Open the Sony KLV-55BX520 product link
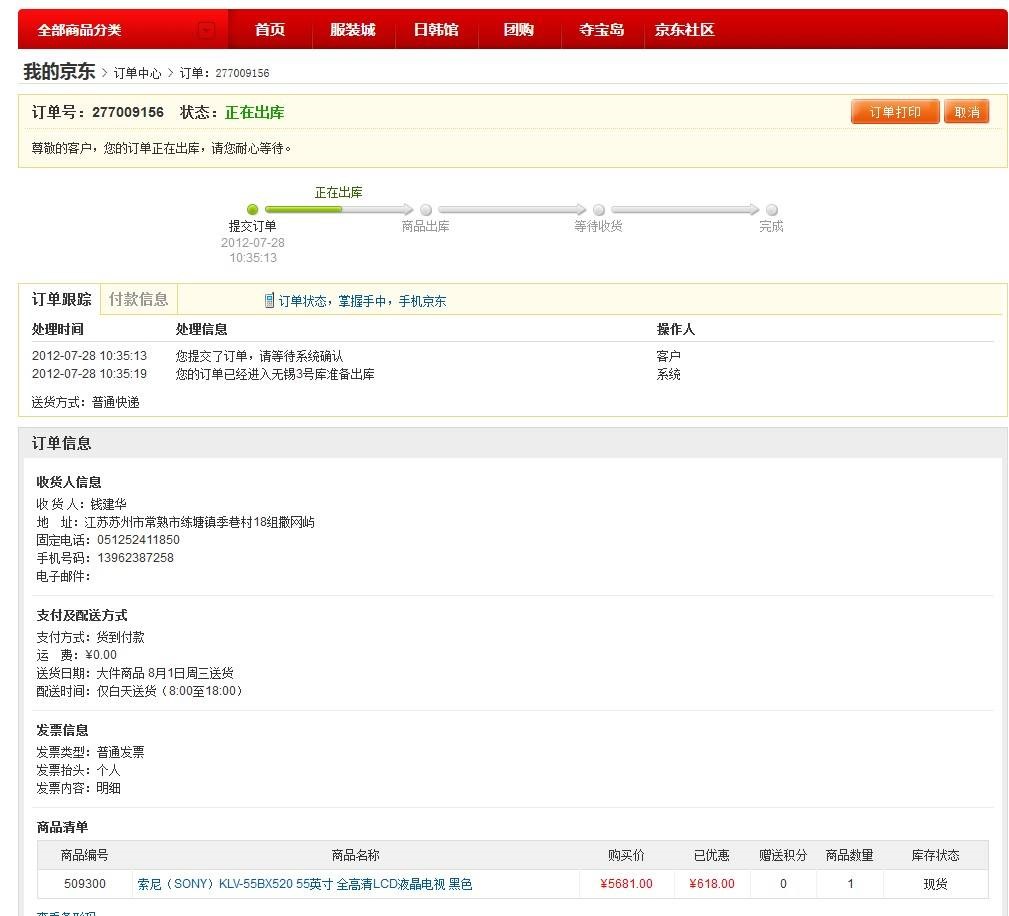This screenshot has width=1009, height=916. pos(304,884)
